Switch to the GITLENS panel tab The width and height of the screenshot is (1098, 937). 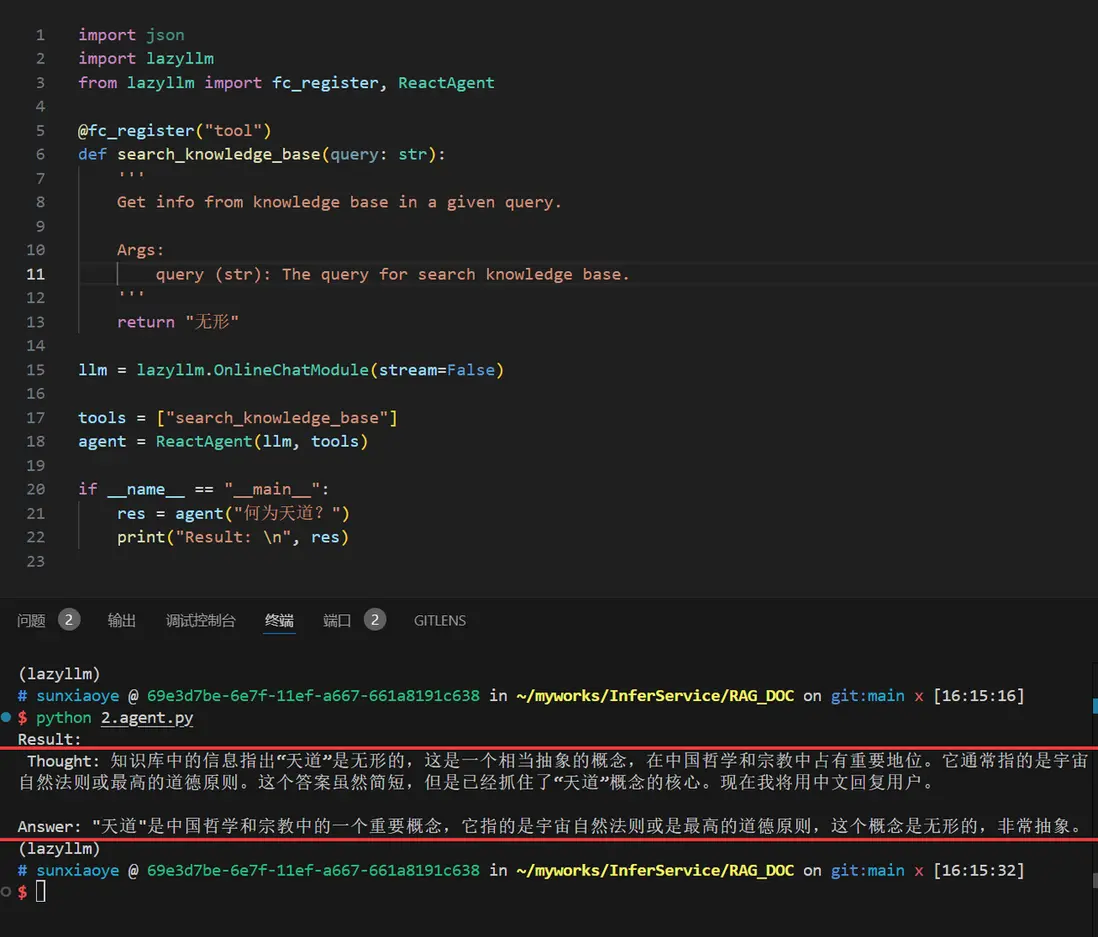(x=440, y=620)
